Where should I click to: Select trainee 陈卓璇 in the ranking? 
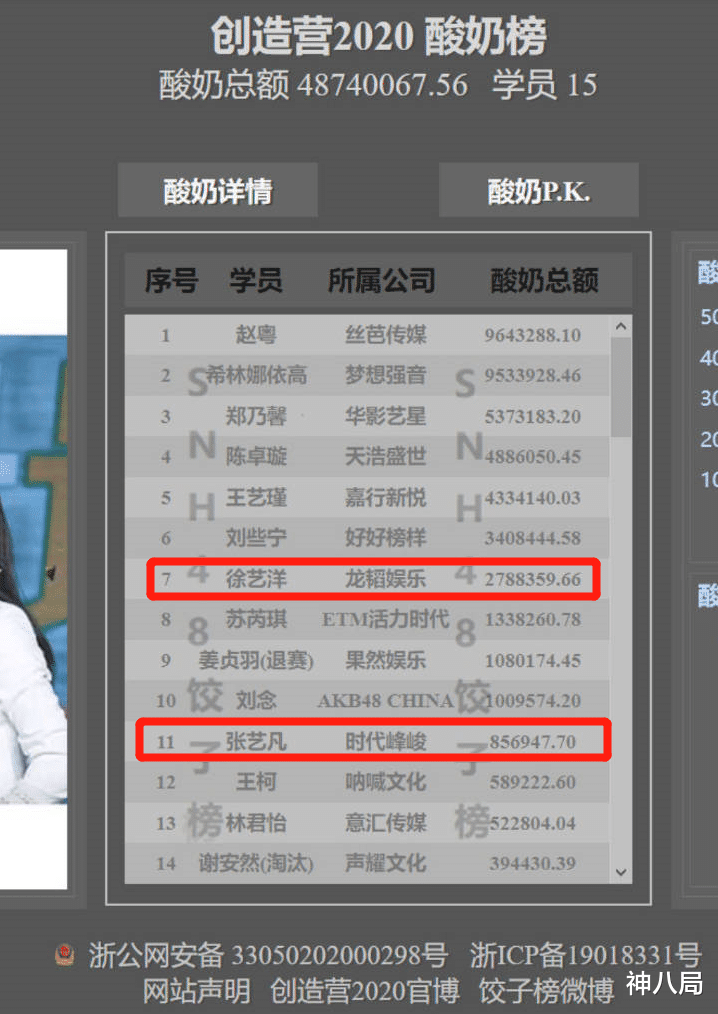pyautogui.click(x=256, y=457)
